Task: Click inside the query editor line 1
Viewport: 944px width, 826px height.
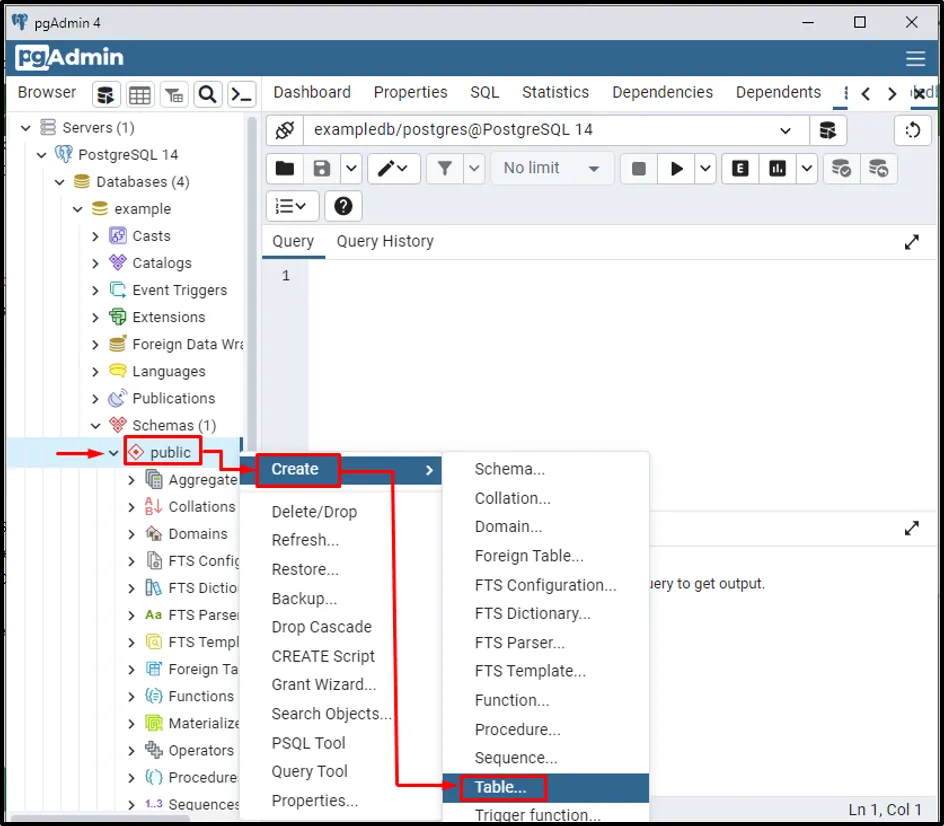Action: (600, 276)
